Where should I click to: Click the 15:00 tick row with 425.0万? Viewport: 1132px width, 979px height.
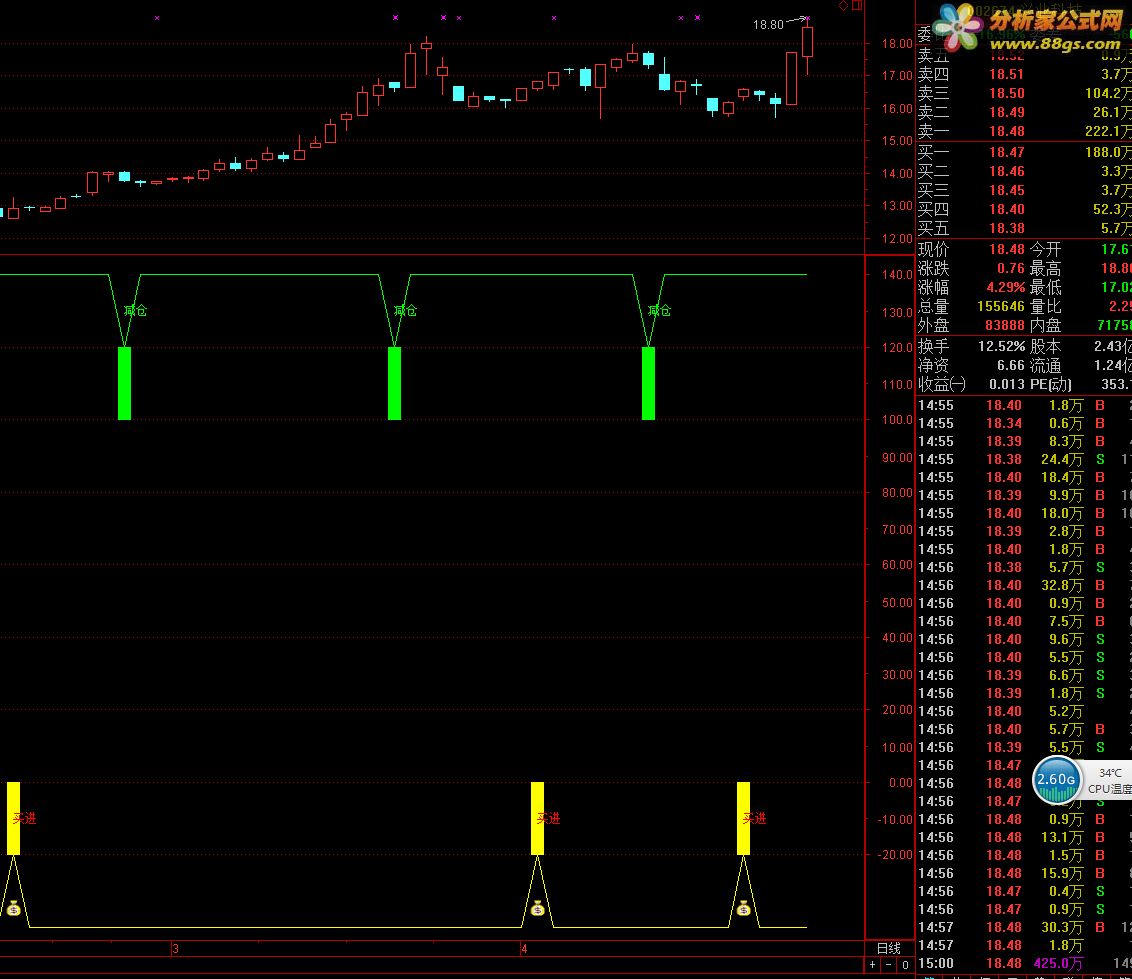click(x=1024, y=963)
